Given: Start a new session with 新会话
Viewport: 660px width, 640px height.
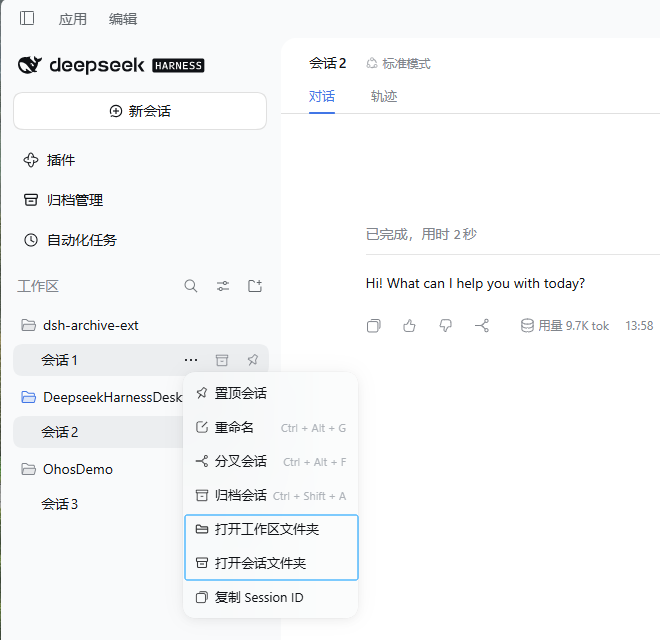Looking at the screenshot, I should [x=140, y=111].
